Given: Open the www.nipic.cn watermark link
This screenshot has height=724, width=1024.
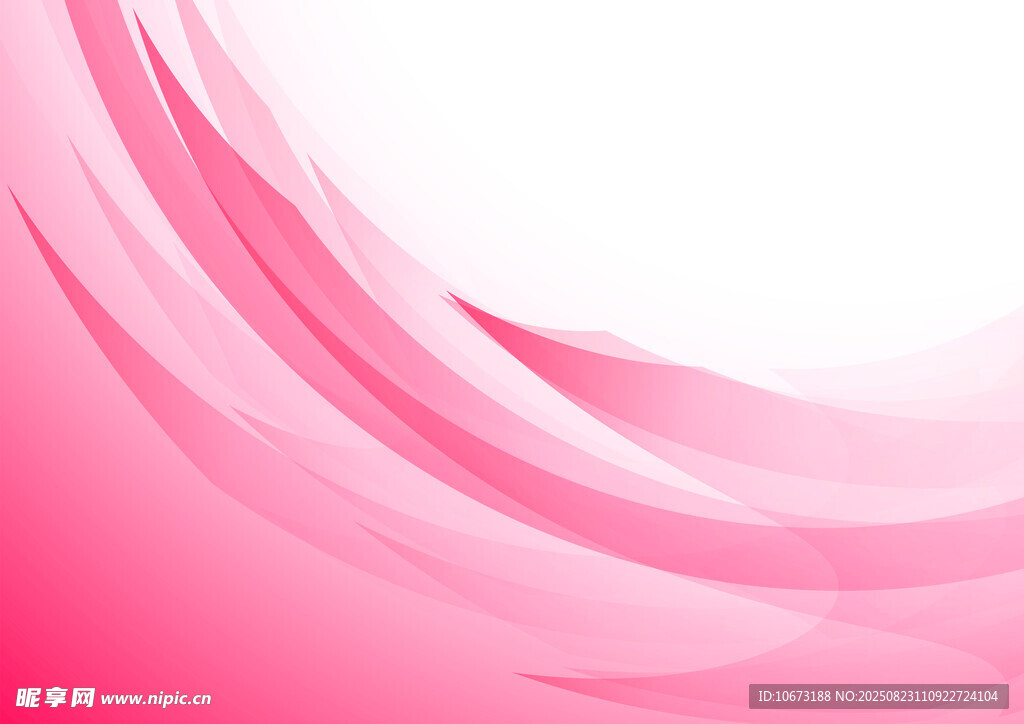Looking at the screenshot, I should [155, 699].
